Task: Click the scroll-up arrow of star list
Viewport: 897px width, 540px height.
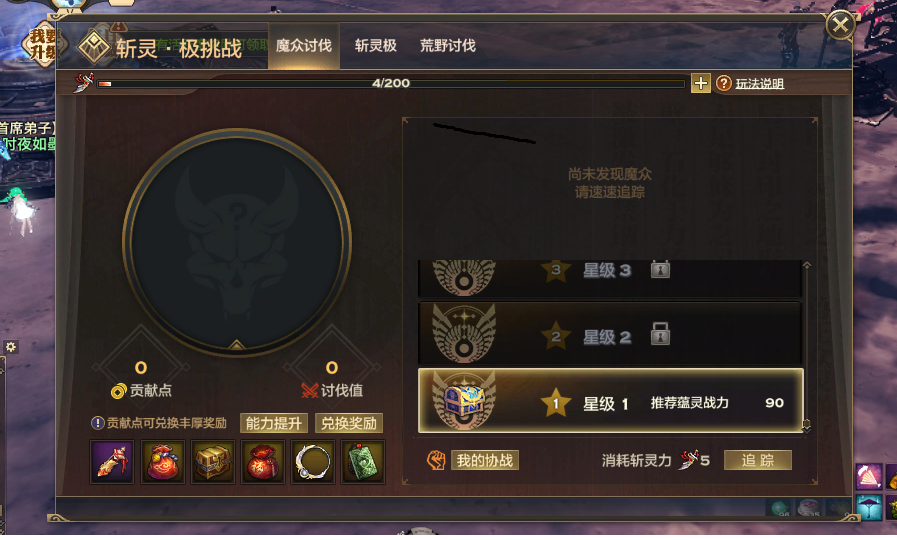Action: click(x=807, y=266)
